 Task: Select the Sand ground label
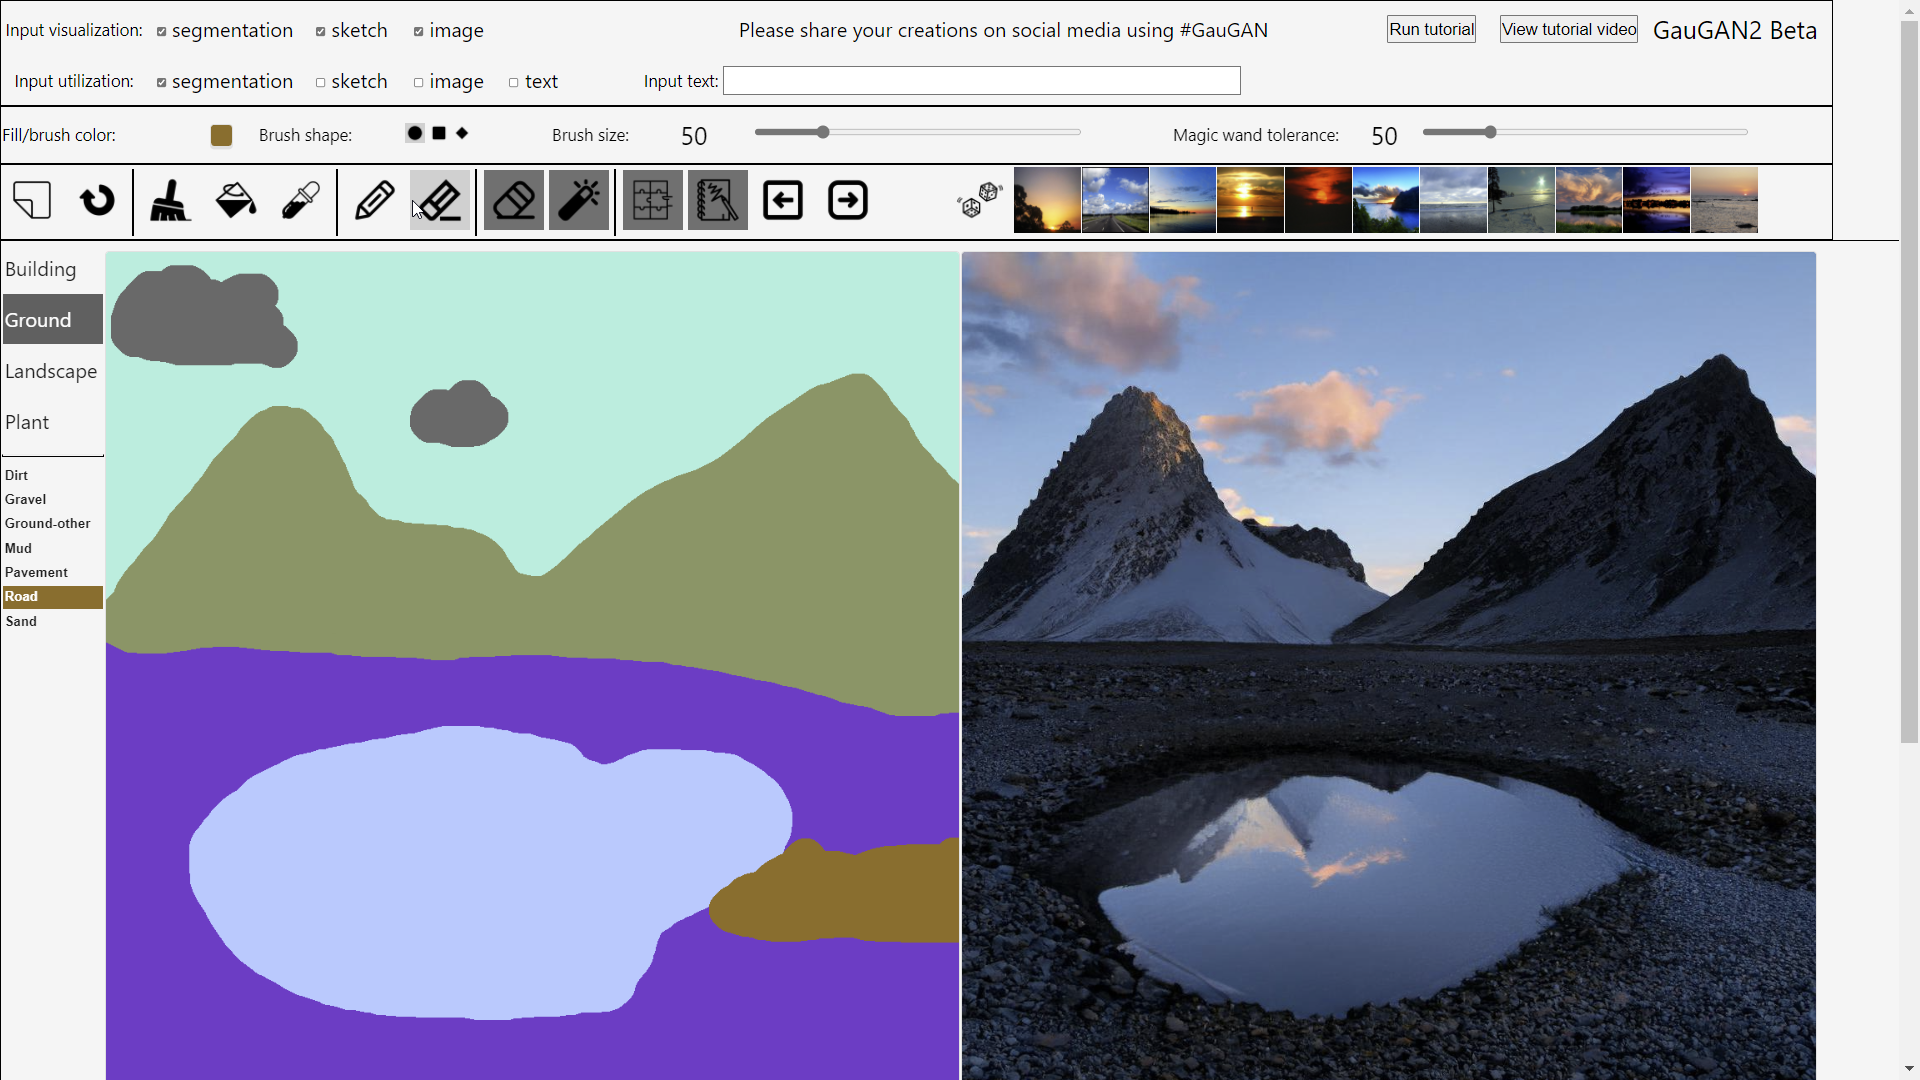[x=21, y=621]
